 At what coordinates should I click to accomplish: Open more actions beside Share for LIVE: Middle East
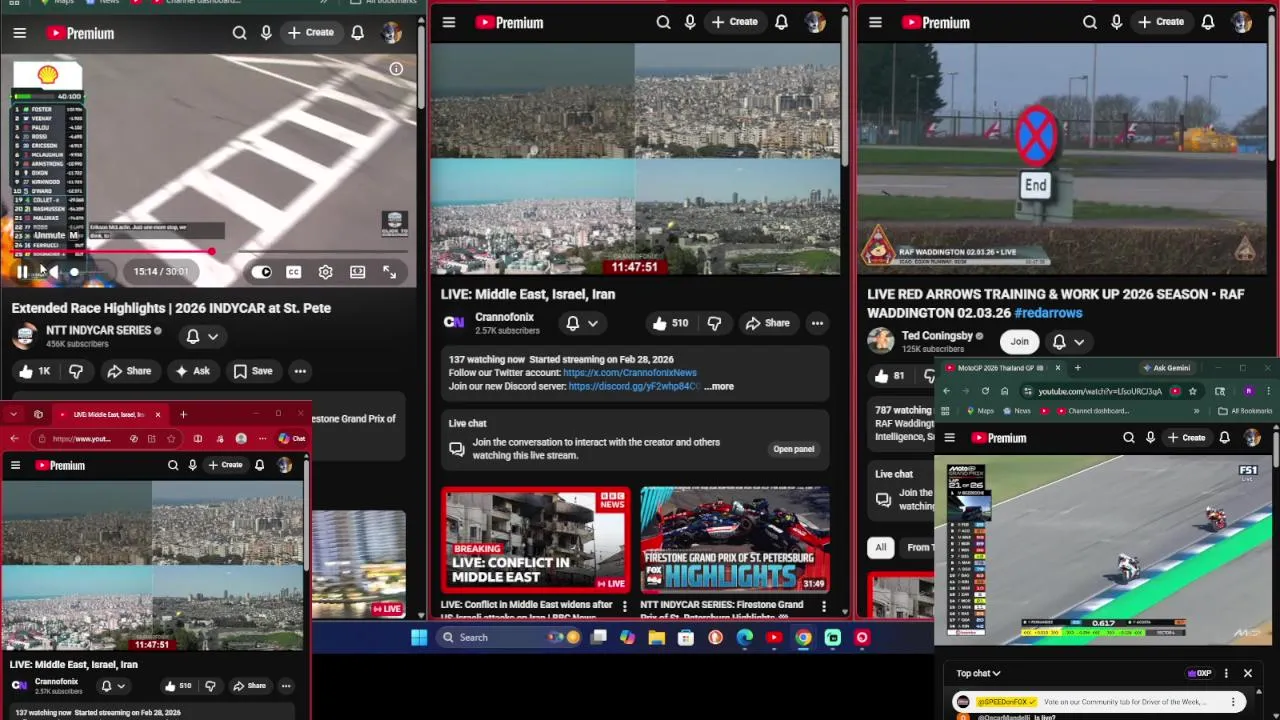click(x=817, y=323)
